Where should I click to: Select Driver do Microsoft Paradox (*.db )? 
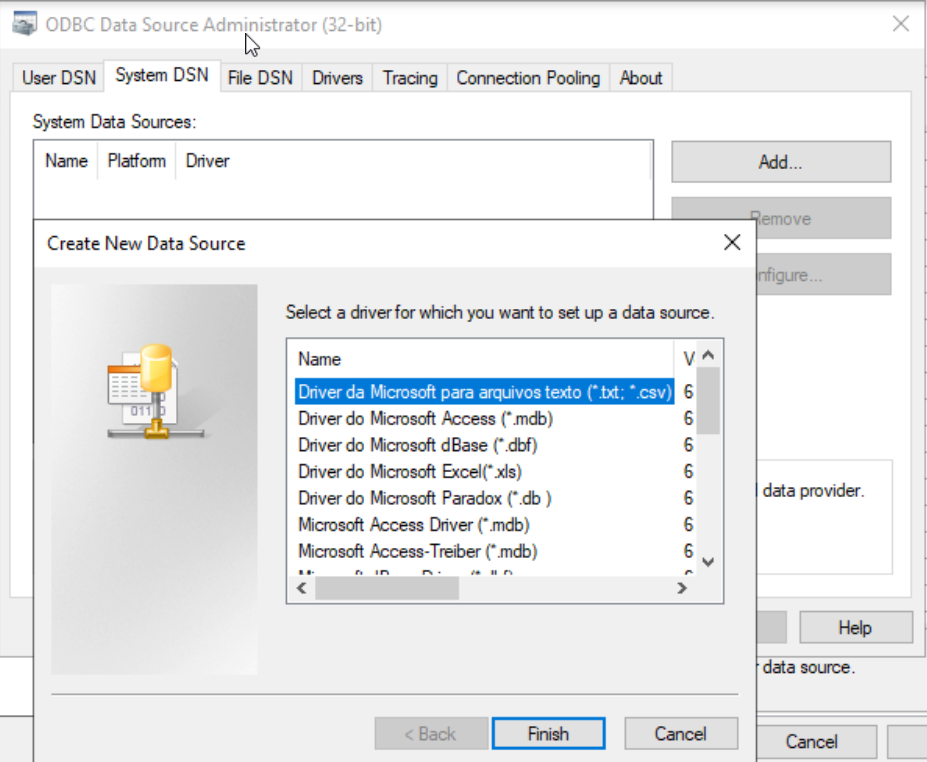pos(424,498)
